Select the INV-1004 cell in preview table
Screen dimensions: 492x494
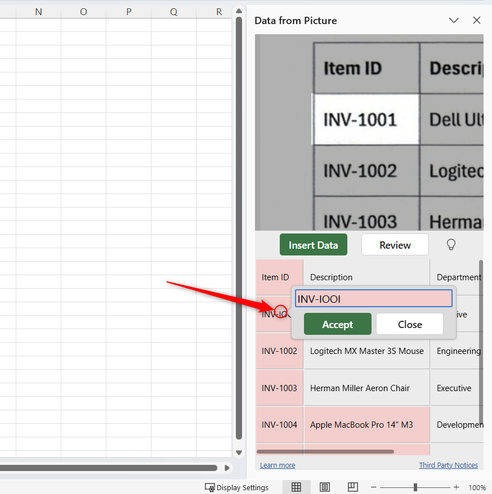[280, 424]
